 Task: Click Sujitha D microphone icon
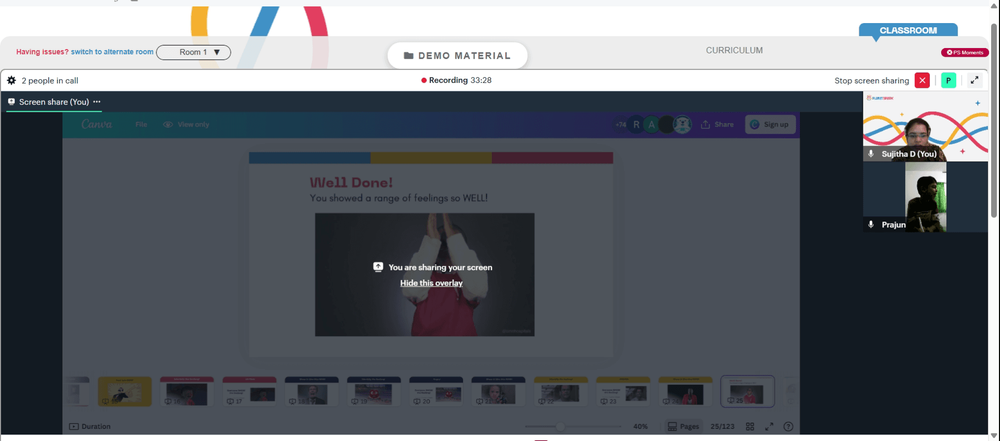pos(871,154)
